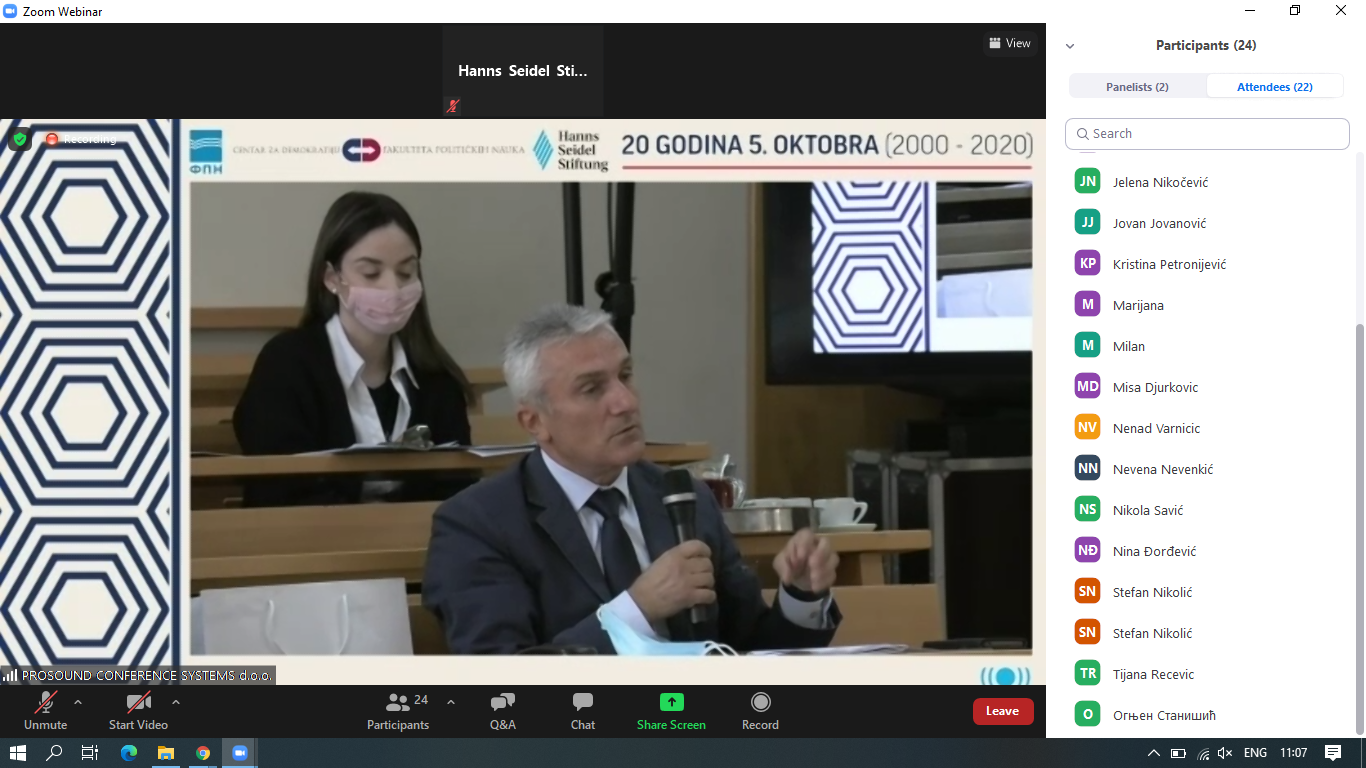Click the dark NN avatar for Nevena Nevenkić
This screenshot has height=768, width=1366.
click(x=1087, y=468)
